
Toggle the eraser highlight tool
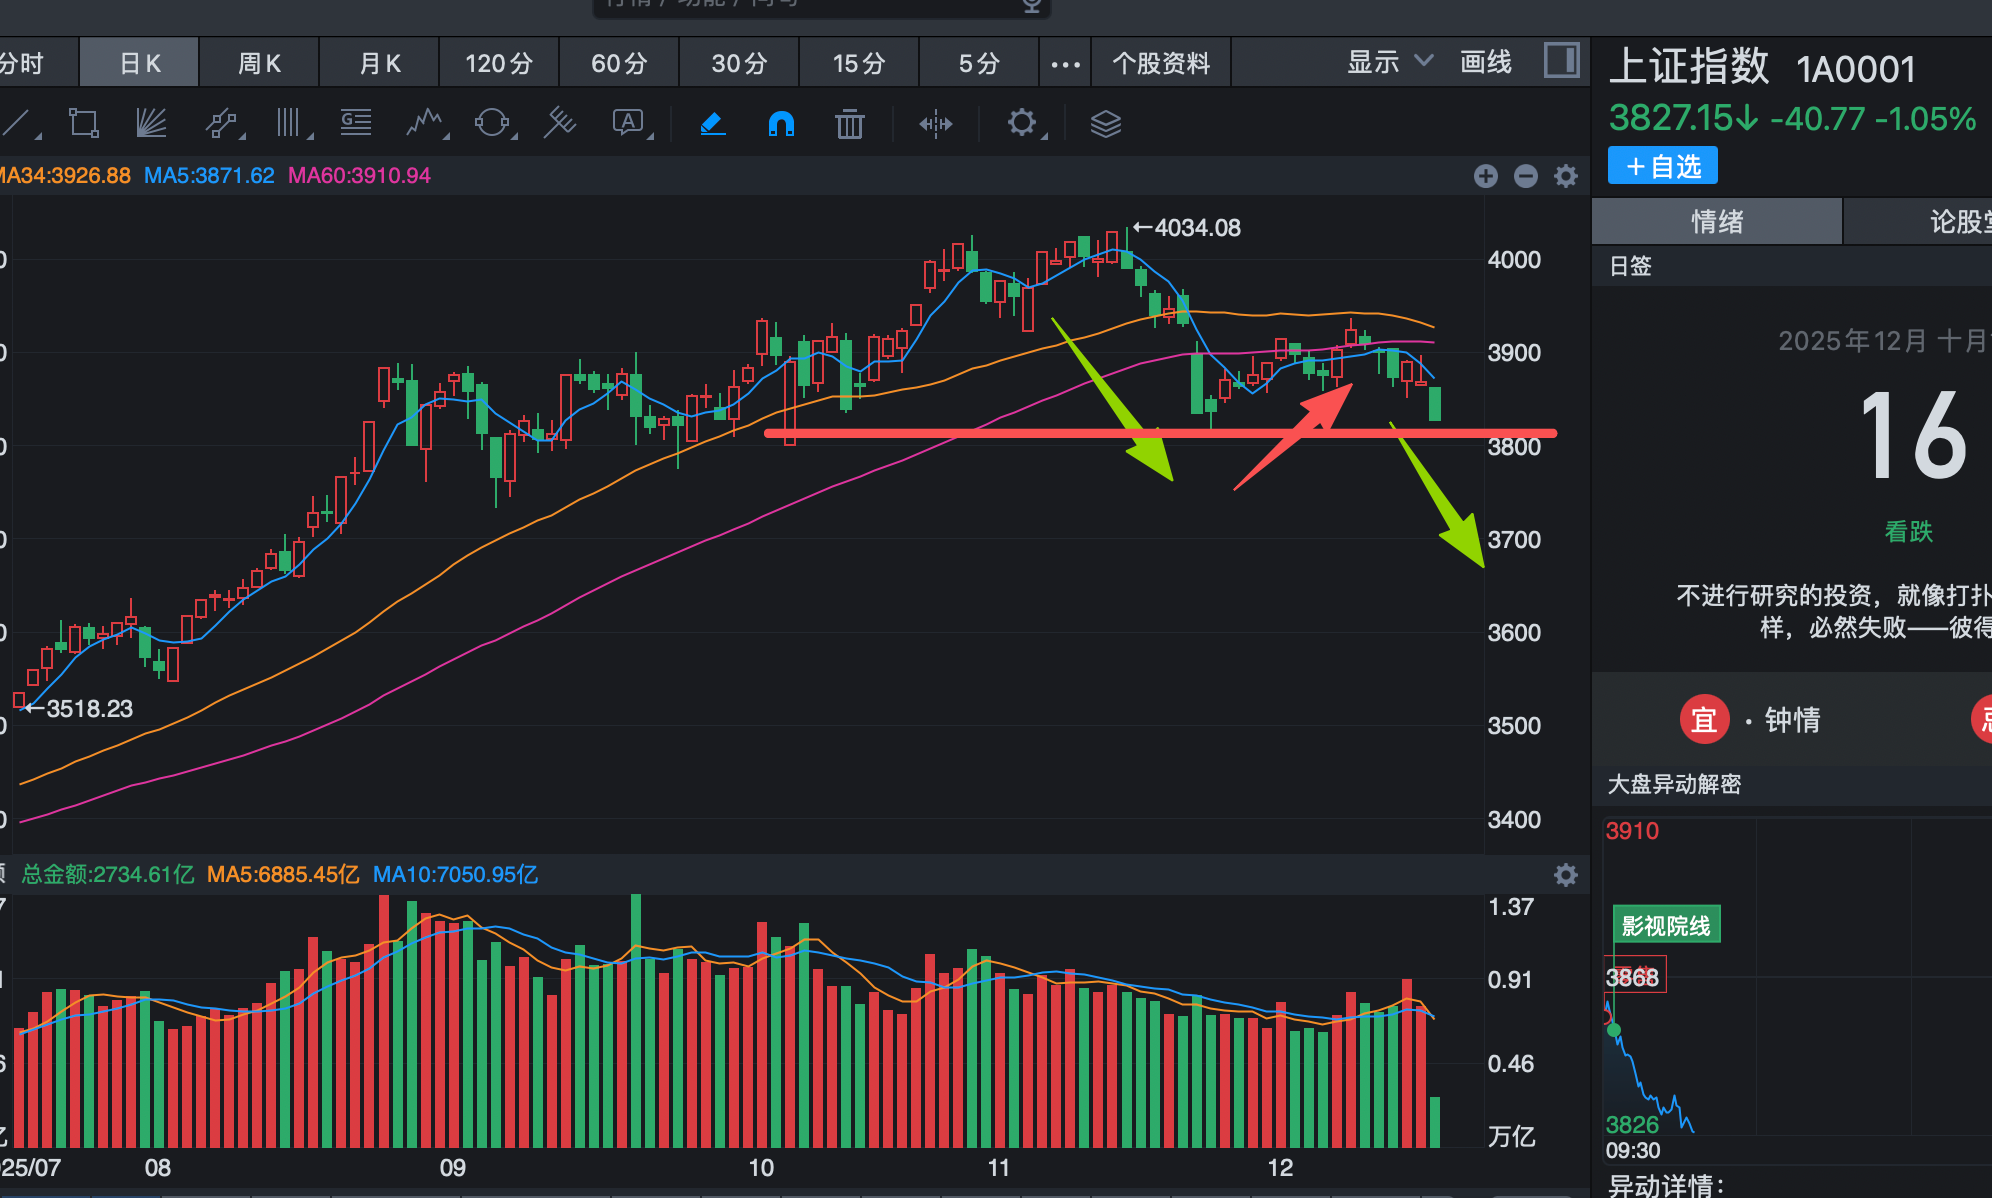coord(712,124)
